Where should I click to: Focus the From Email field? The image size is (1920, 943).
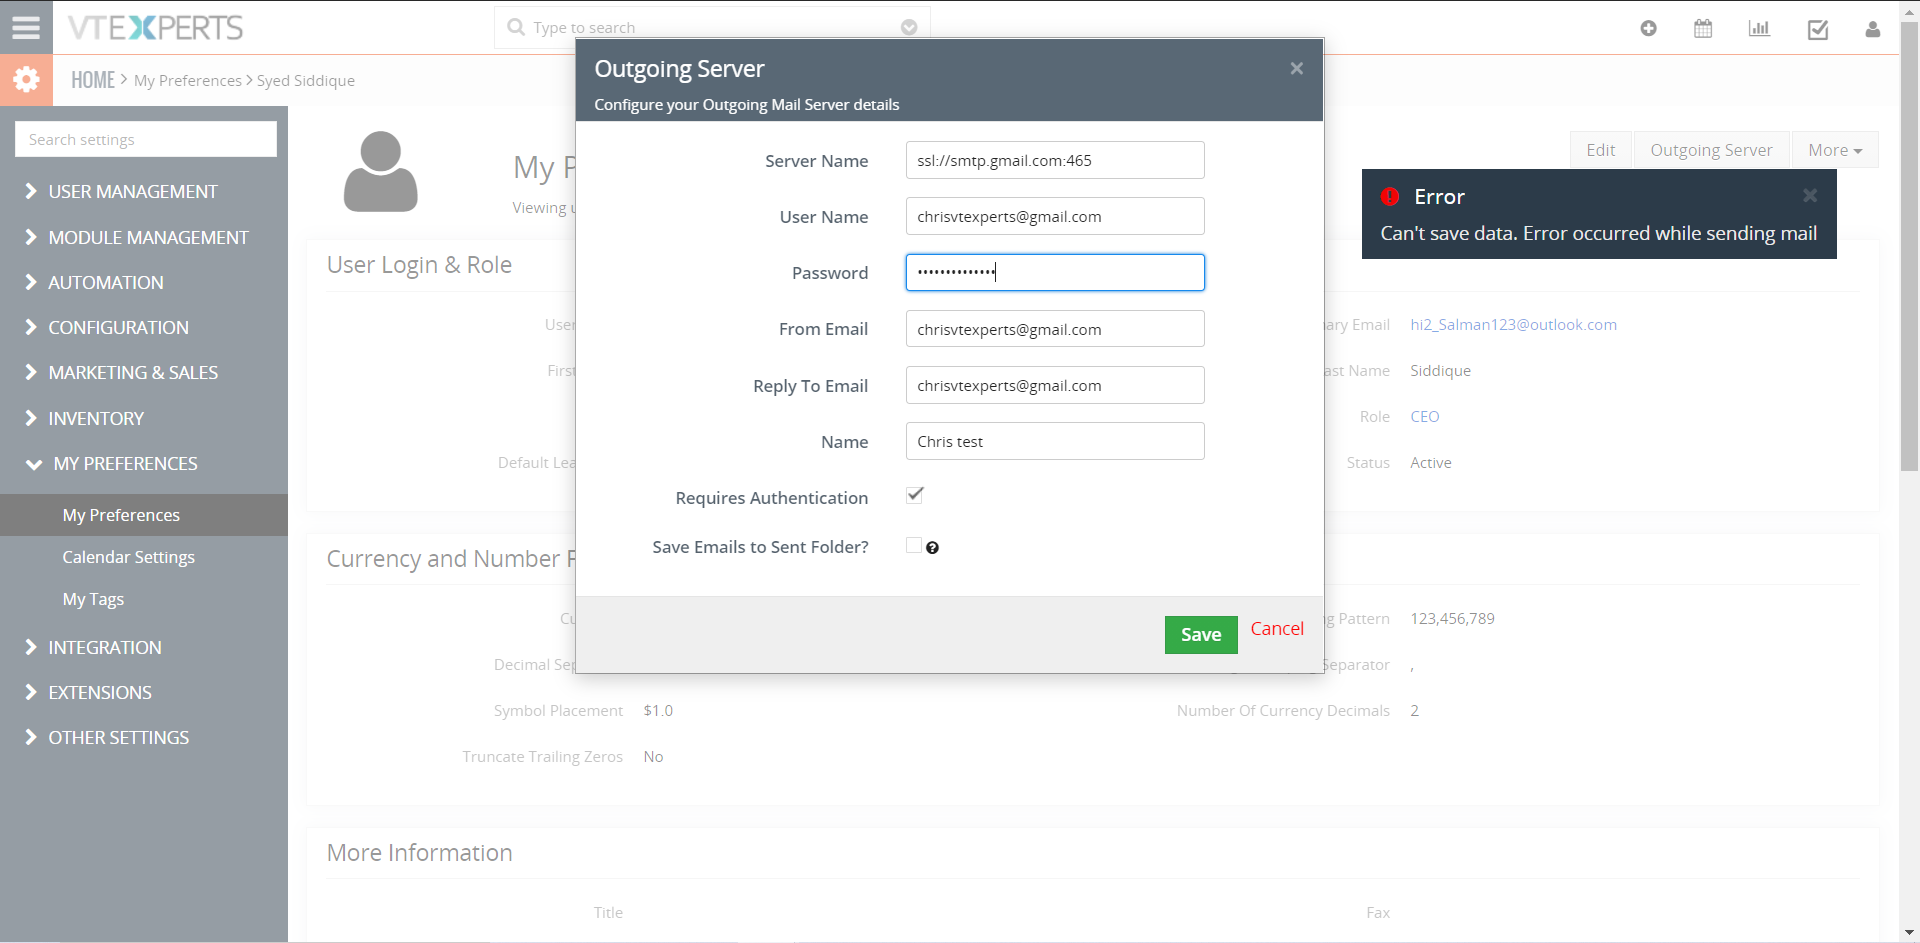tap(1055, 329)
